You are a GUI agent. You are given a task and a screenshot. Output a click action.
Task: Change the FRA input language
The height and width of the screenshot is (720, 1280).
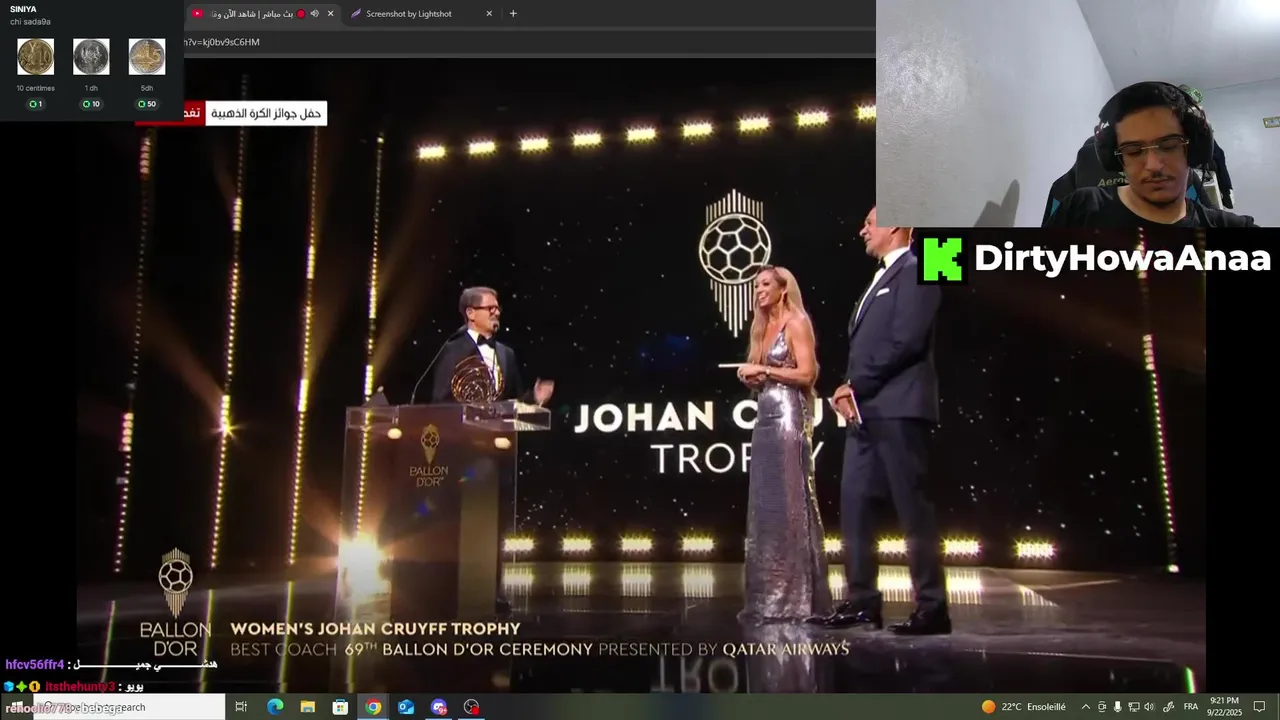click(1191, 707)
